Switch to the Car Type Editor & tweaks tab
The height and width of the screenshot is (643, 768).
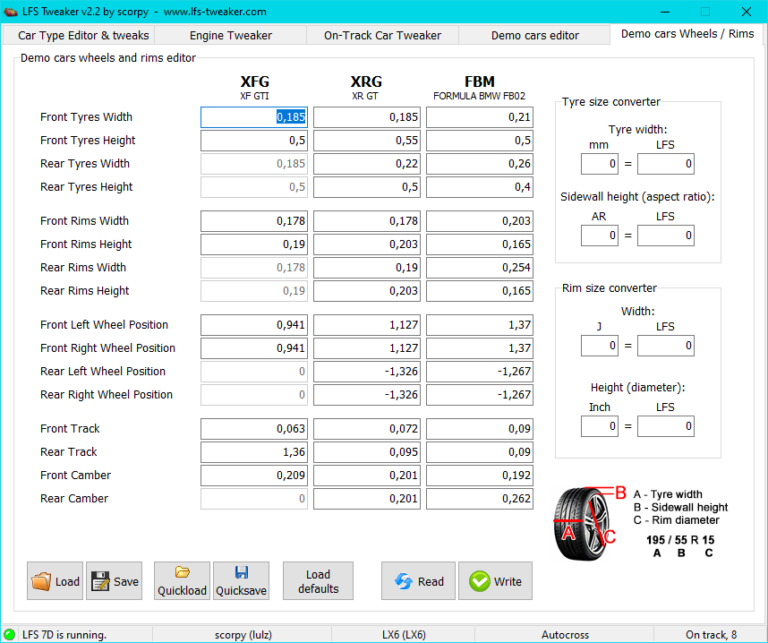point(84,35)
